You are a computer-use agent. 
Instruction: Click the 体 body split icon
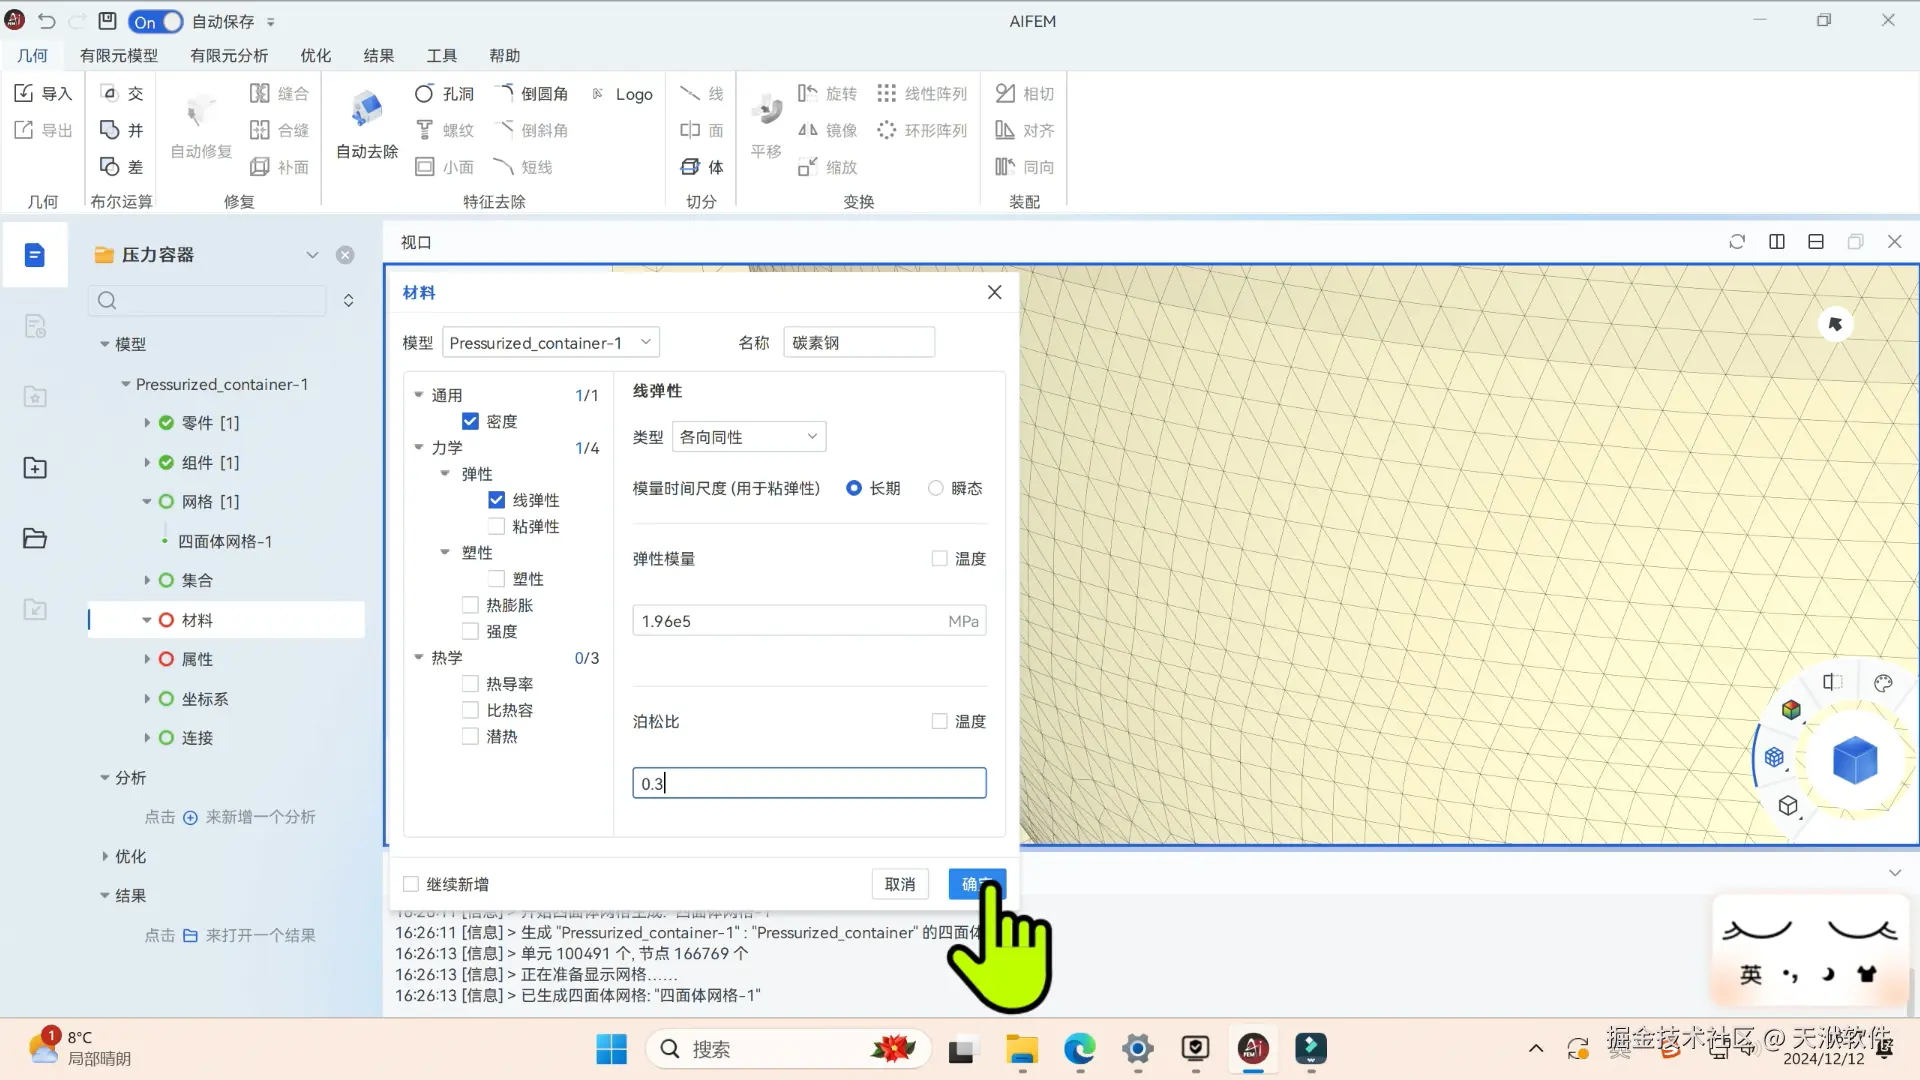coord(691,167)
